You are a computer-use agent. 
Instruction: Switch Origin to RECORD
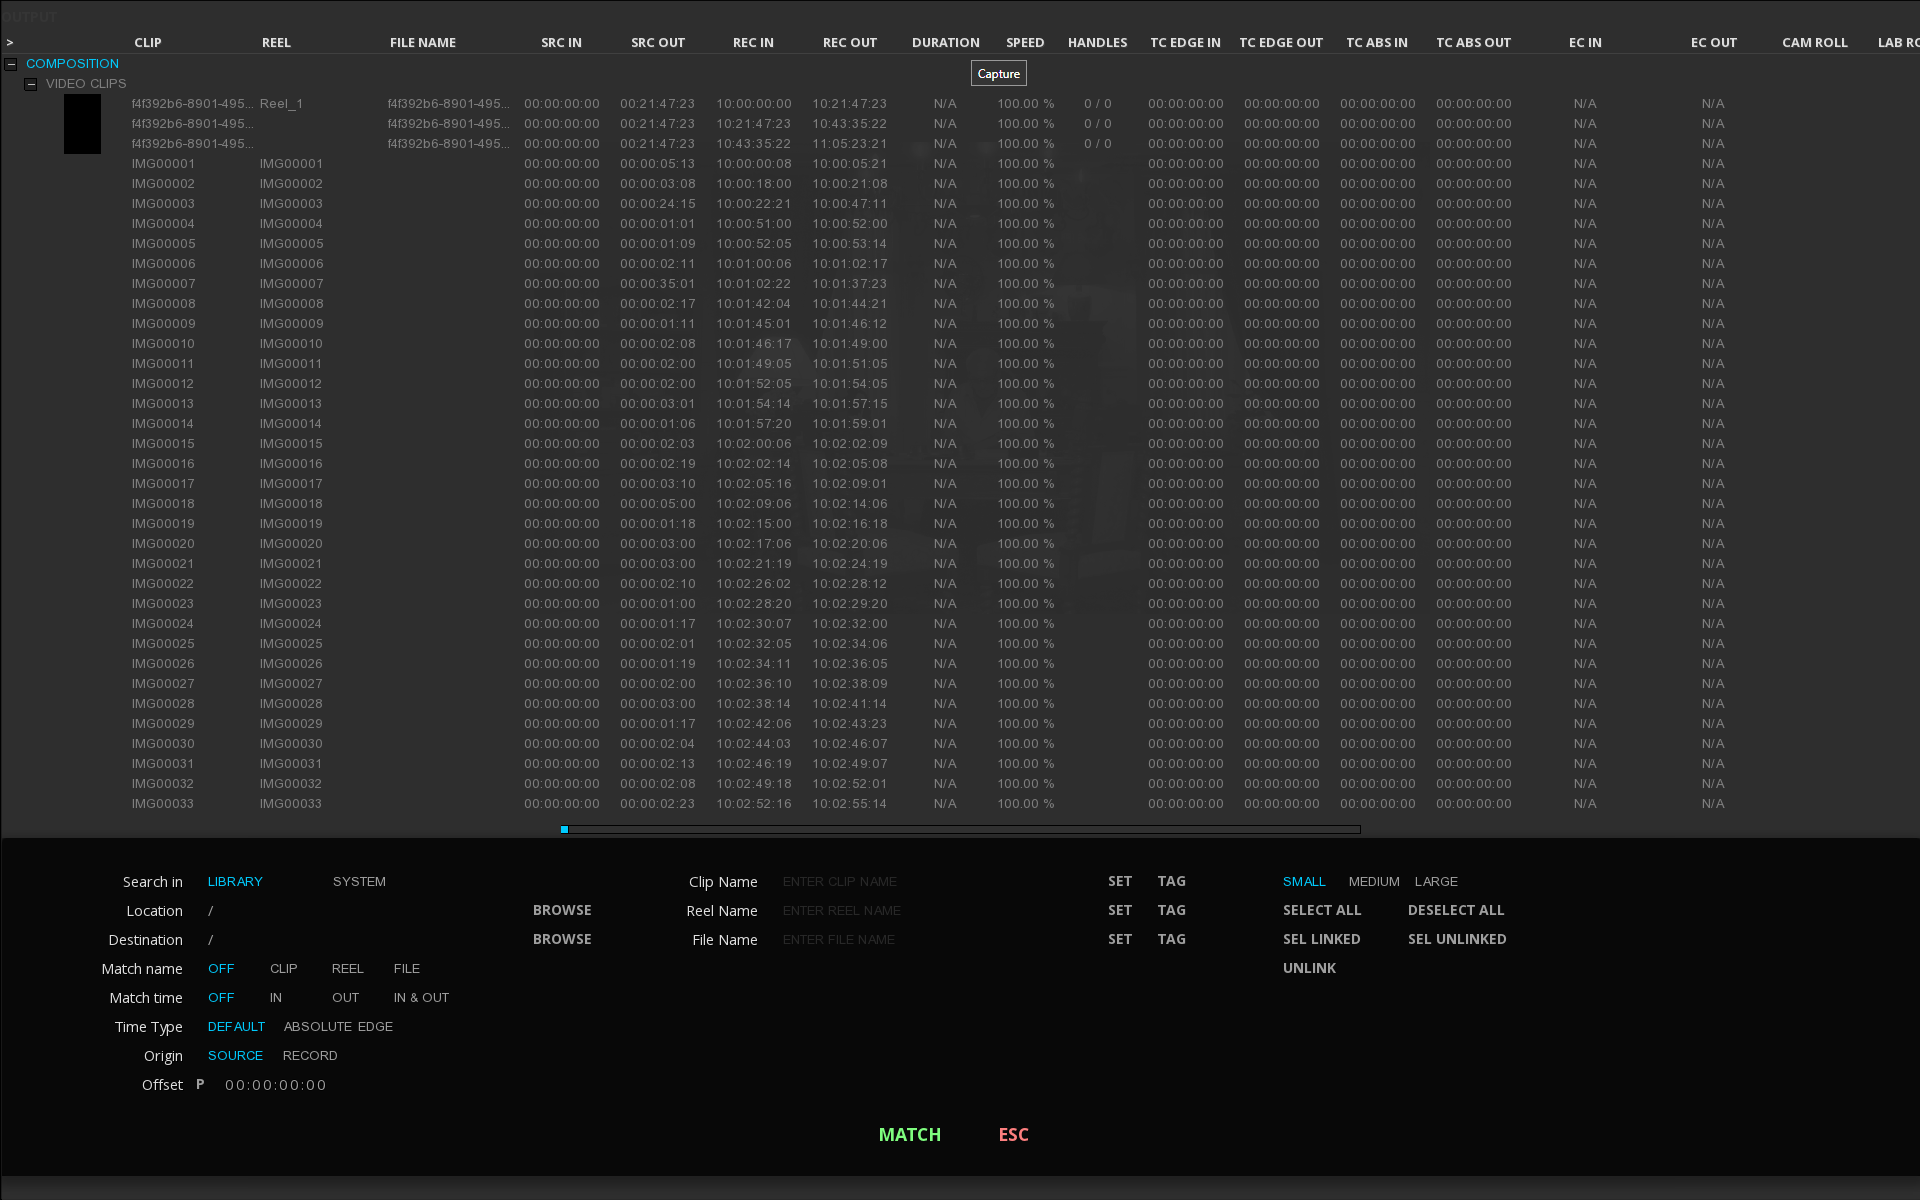pos(310,1055)
